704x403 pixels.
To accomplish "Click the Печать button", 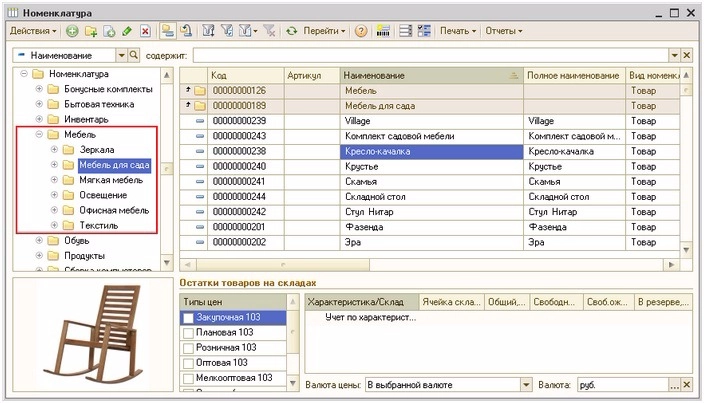I will click(456, 31).
